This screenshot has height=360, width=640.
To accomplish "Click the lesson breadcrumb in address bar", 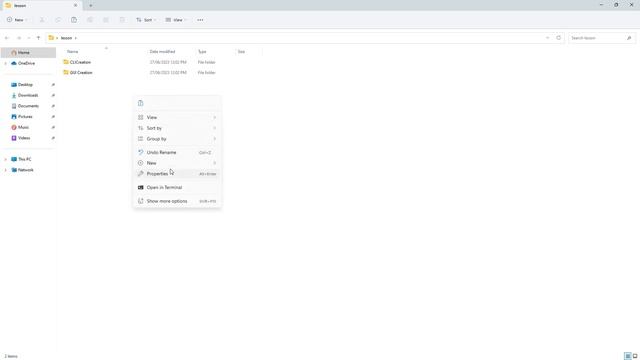I will [66, 38].
